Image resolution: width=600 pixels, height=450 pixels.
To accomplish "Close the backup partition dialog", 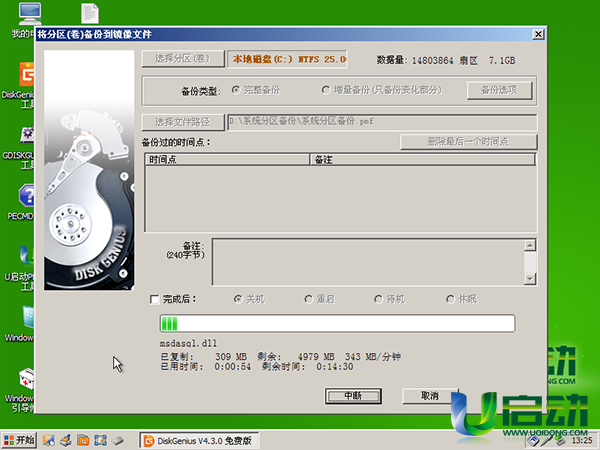I will point(538,34).
